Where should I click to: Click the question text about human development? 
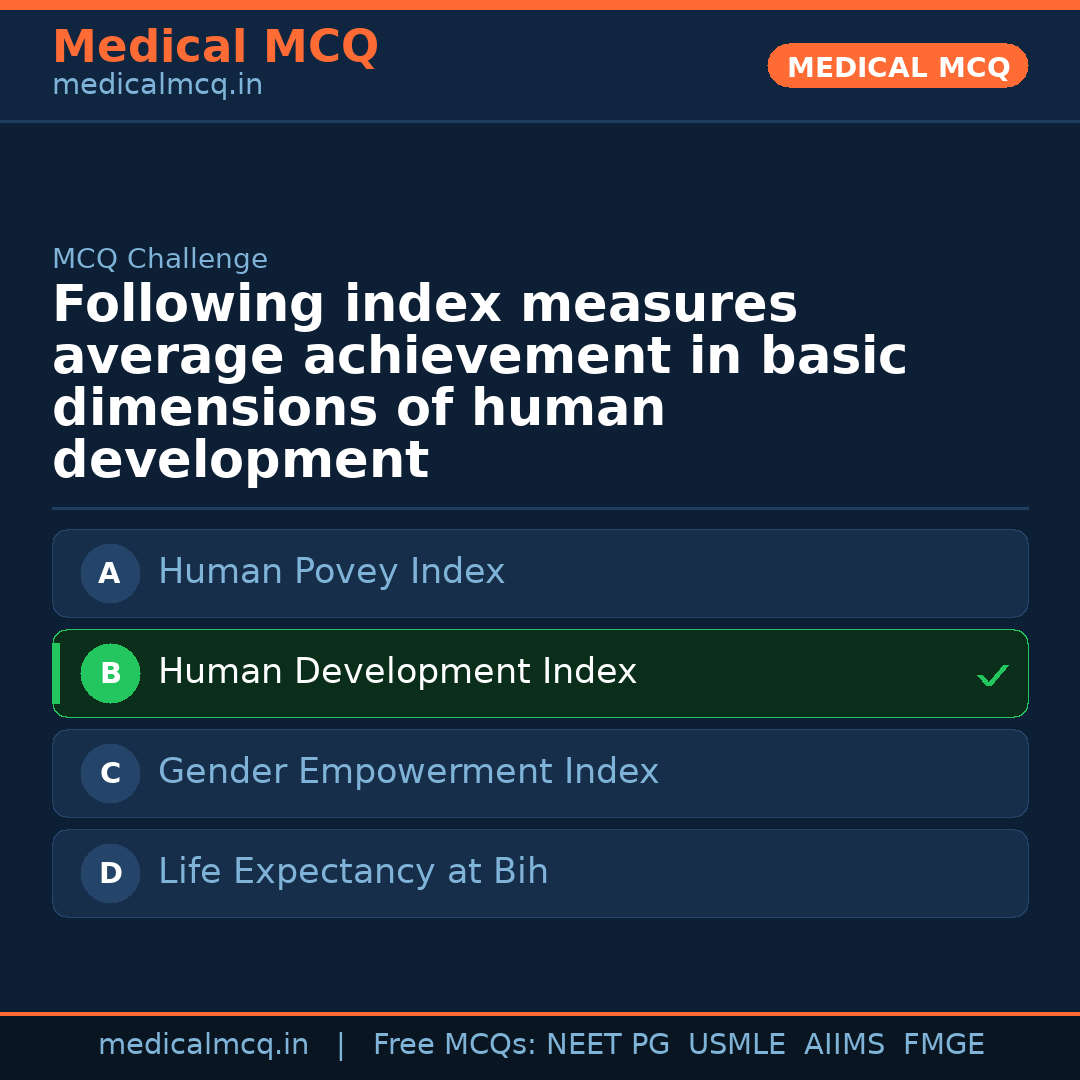[x=480, y=382]
